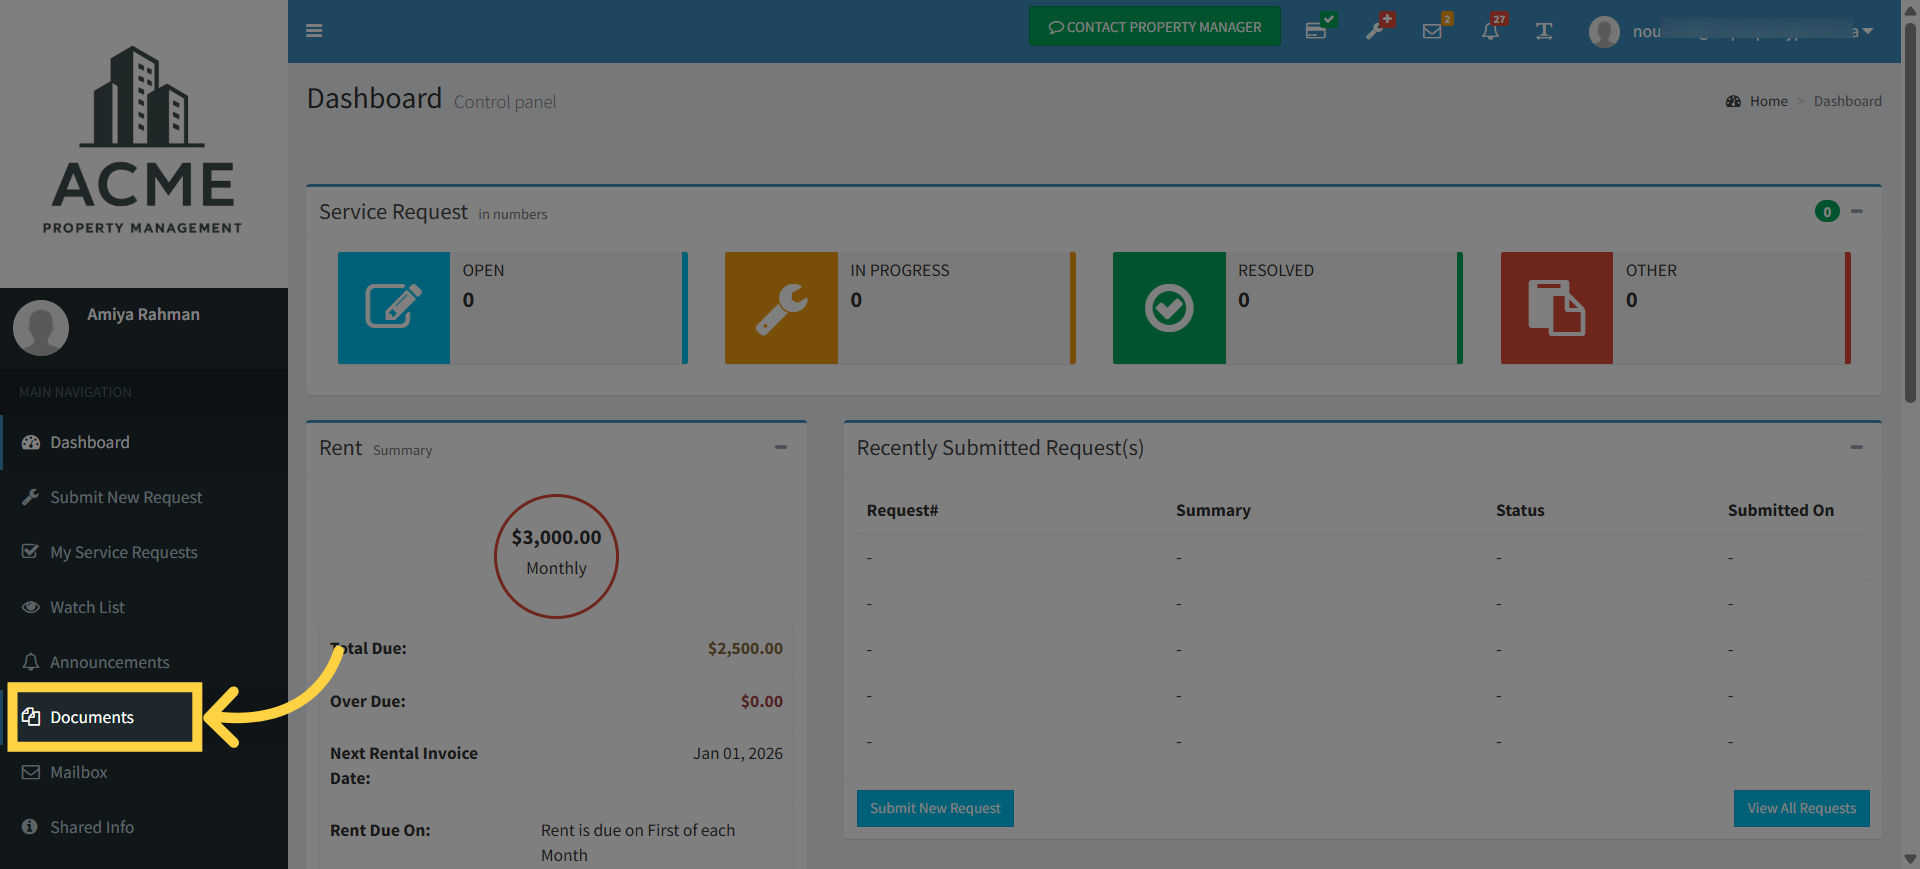The image size is (1920, 869).
Task: Click the user avatar in top bar
Action: pyautogui.click(x=1604, y=32)
